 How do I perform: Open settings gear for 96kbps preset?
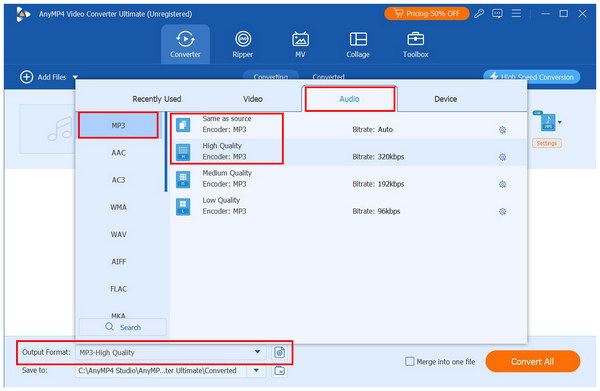pos(502,212)
